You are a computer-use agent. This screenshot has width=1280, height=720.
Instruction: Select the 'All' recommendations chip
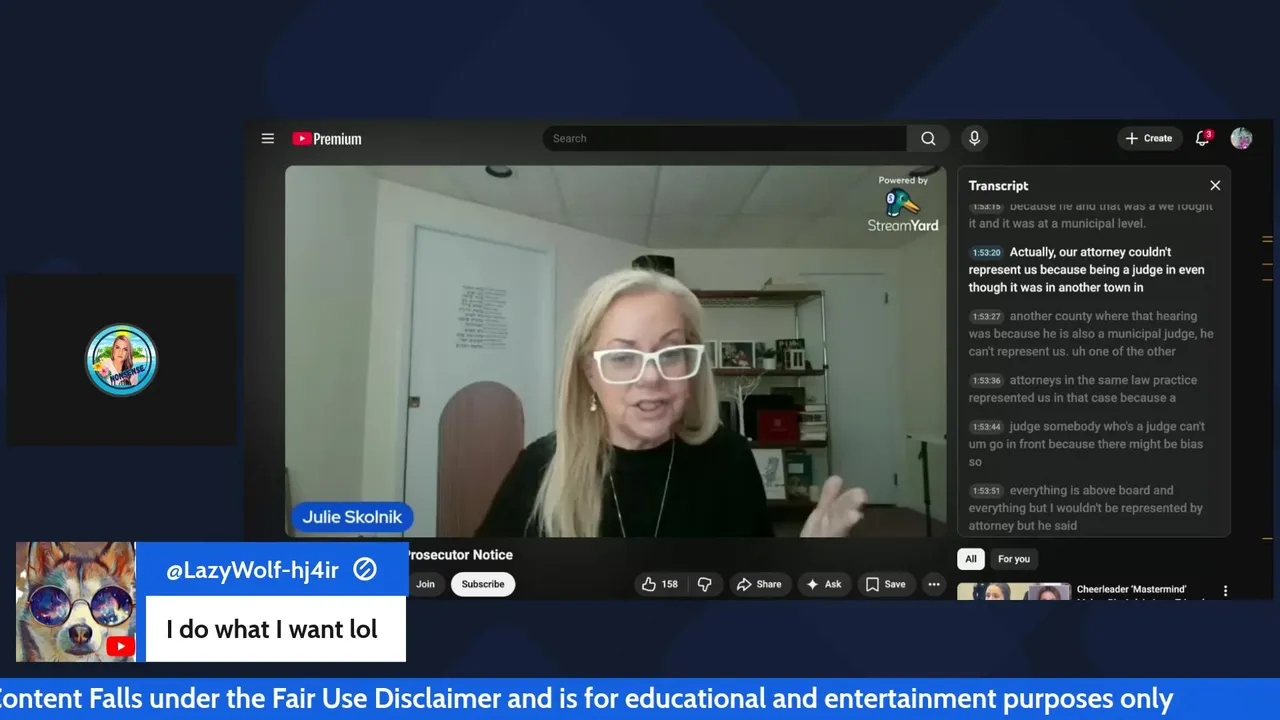tap(970, 559)
